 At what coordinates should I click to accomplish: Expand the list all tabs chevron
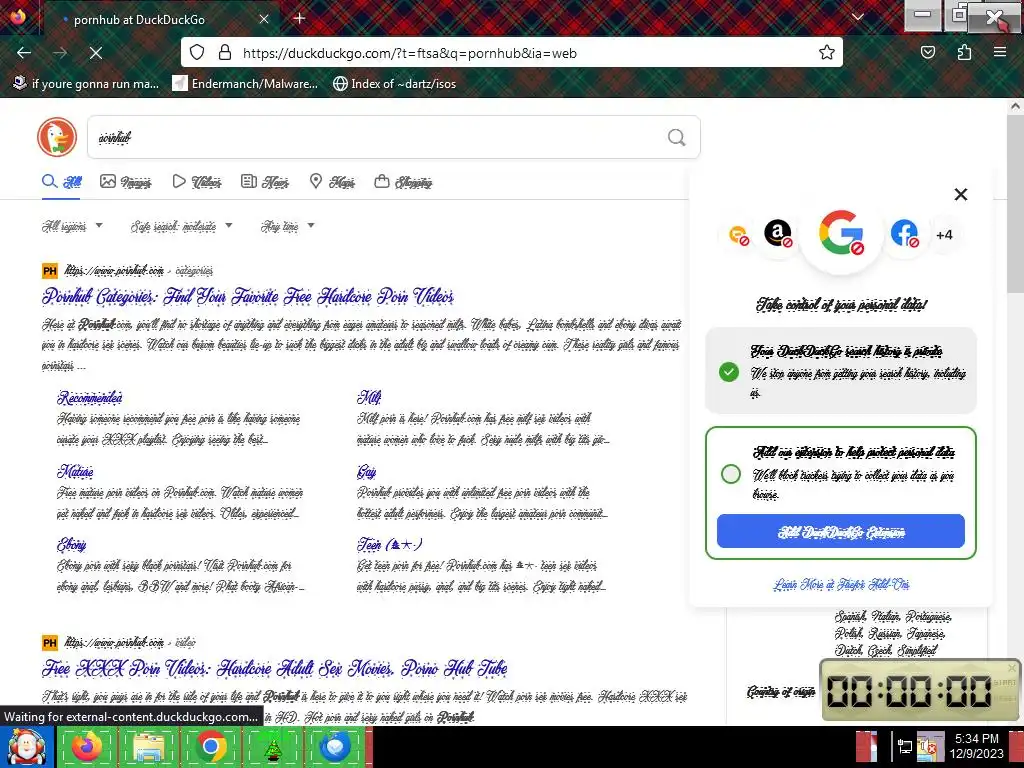(858, 18)
